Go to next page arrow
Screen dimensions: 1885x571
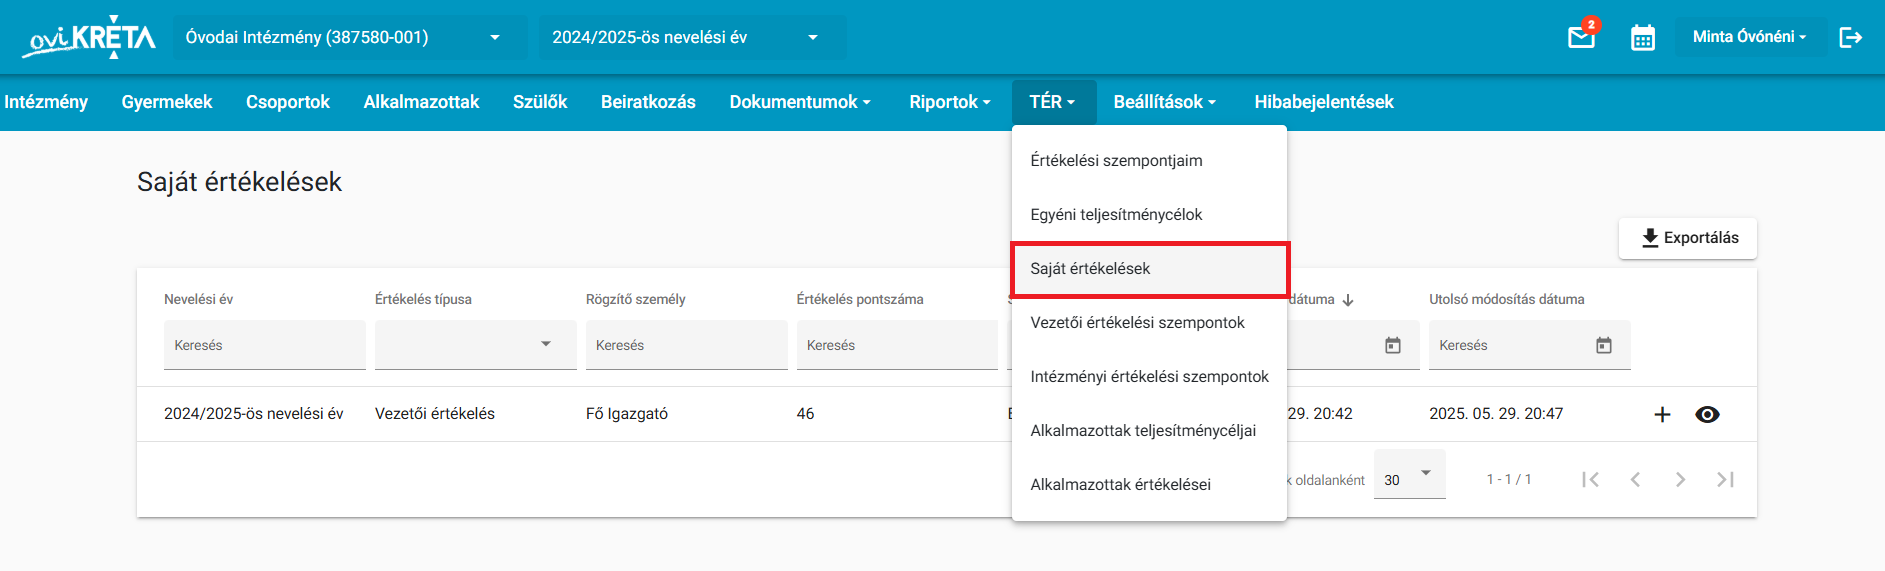(x=1680, y=479)
